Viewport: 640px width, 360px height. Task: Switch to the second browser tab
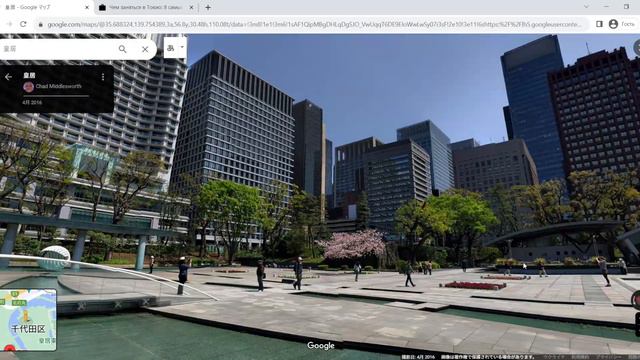146,7
